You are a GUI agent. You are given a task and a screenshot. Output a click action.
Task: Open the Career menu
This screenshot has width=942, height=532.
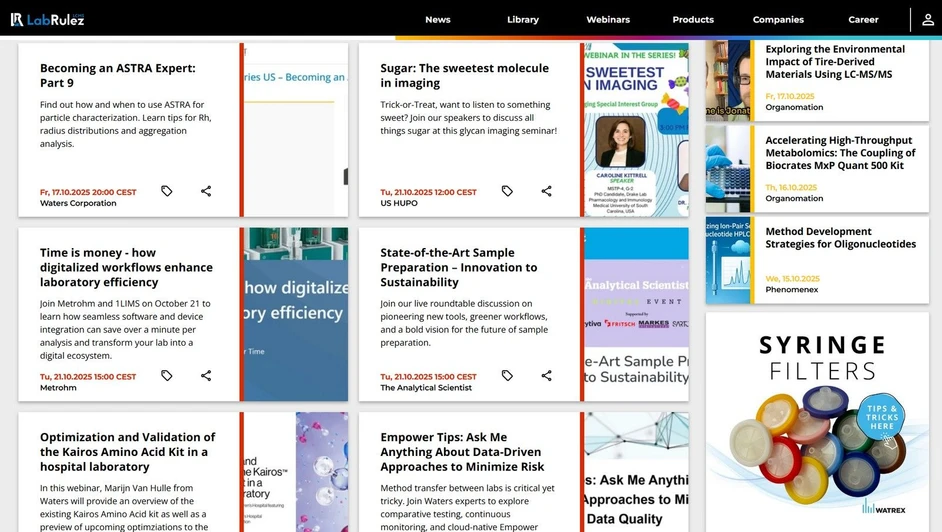click(863, 19)
